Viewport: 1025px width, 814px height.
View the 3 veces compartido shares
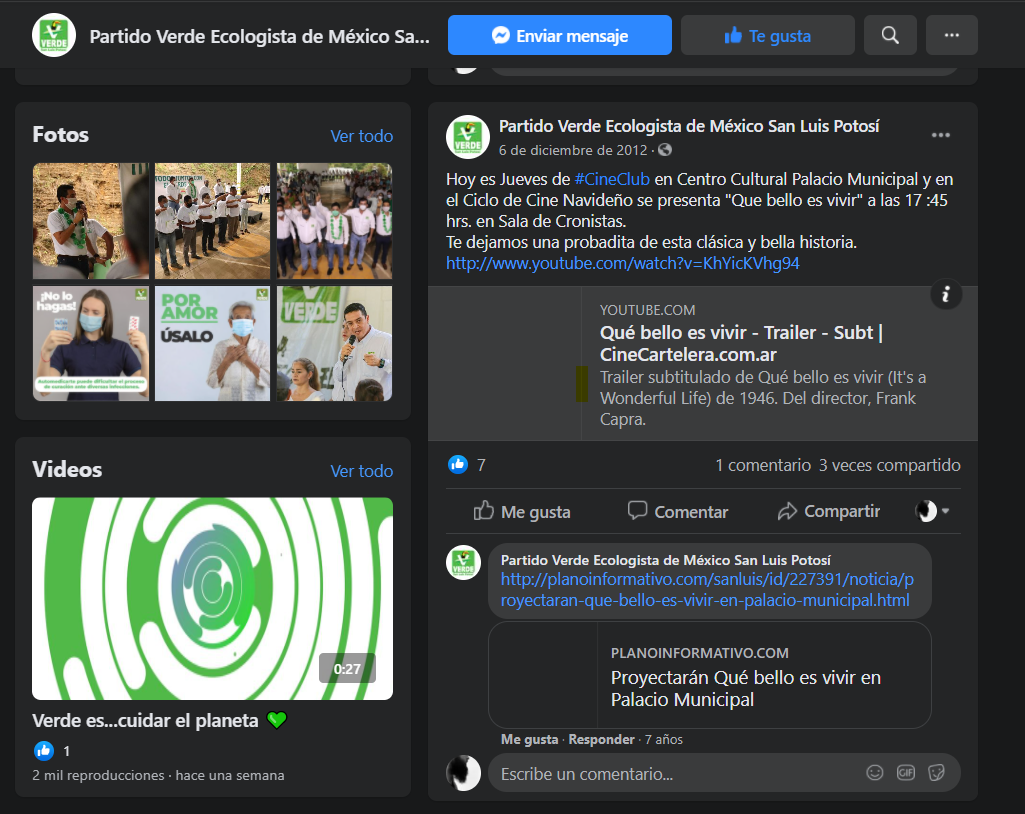[890, 465]
